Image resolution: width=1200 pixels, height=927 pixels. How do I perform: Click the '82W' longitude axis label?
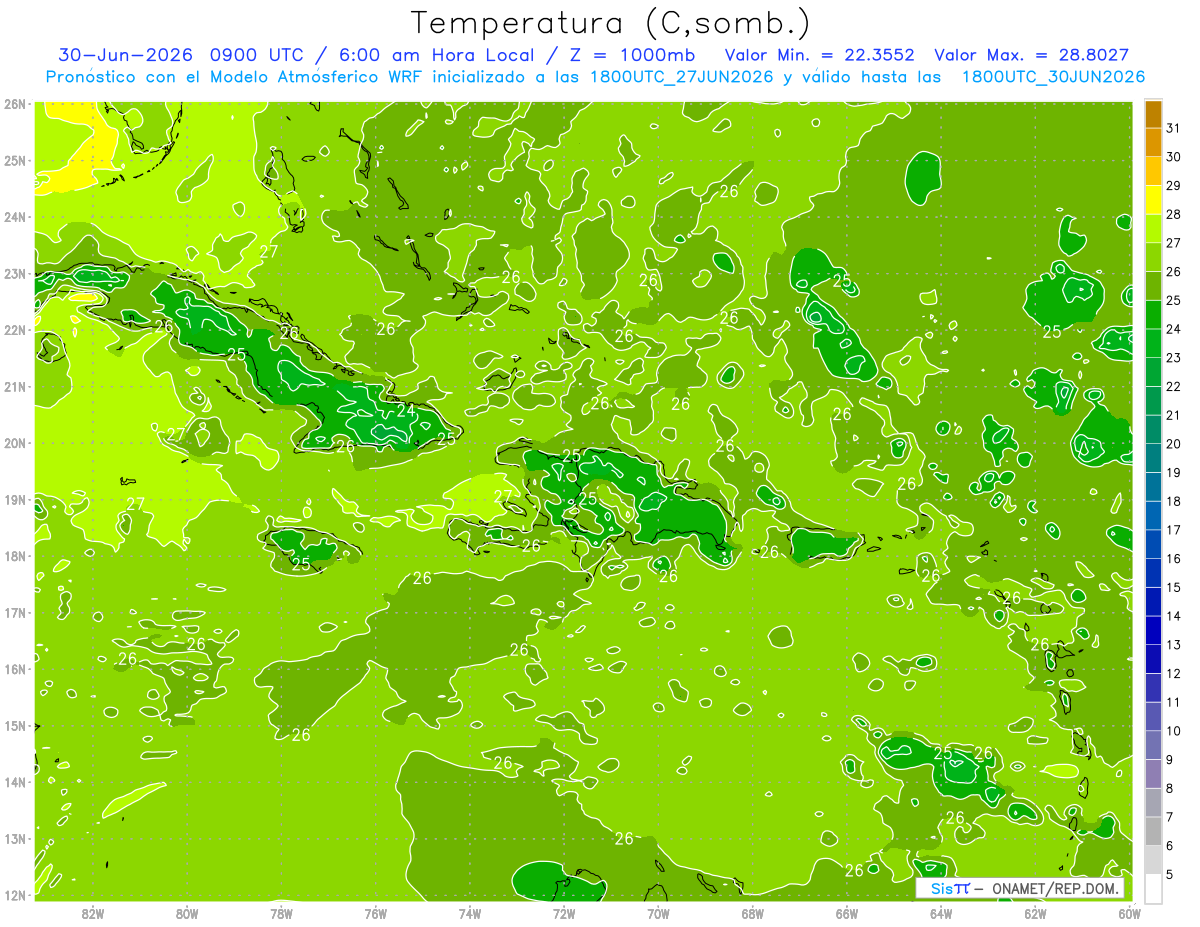coord(92,913)
